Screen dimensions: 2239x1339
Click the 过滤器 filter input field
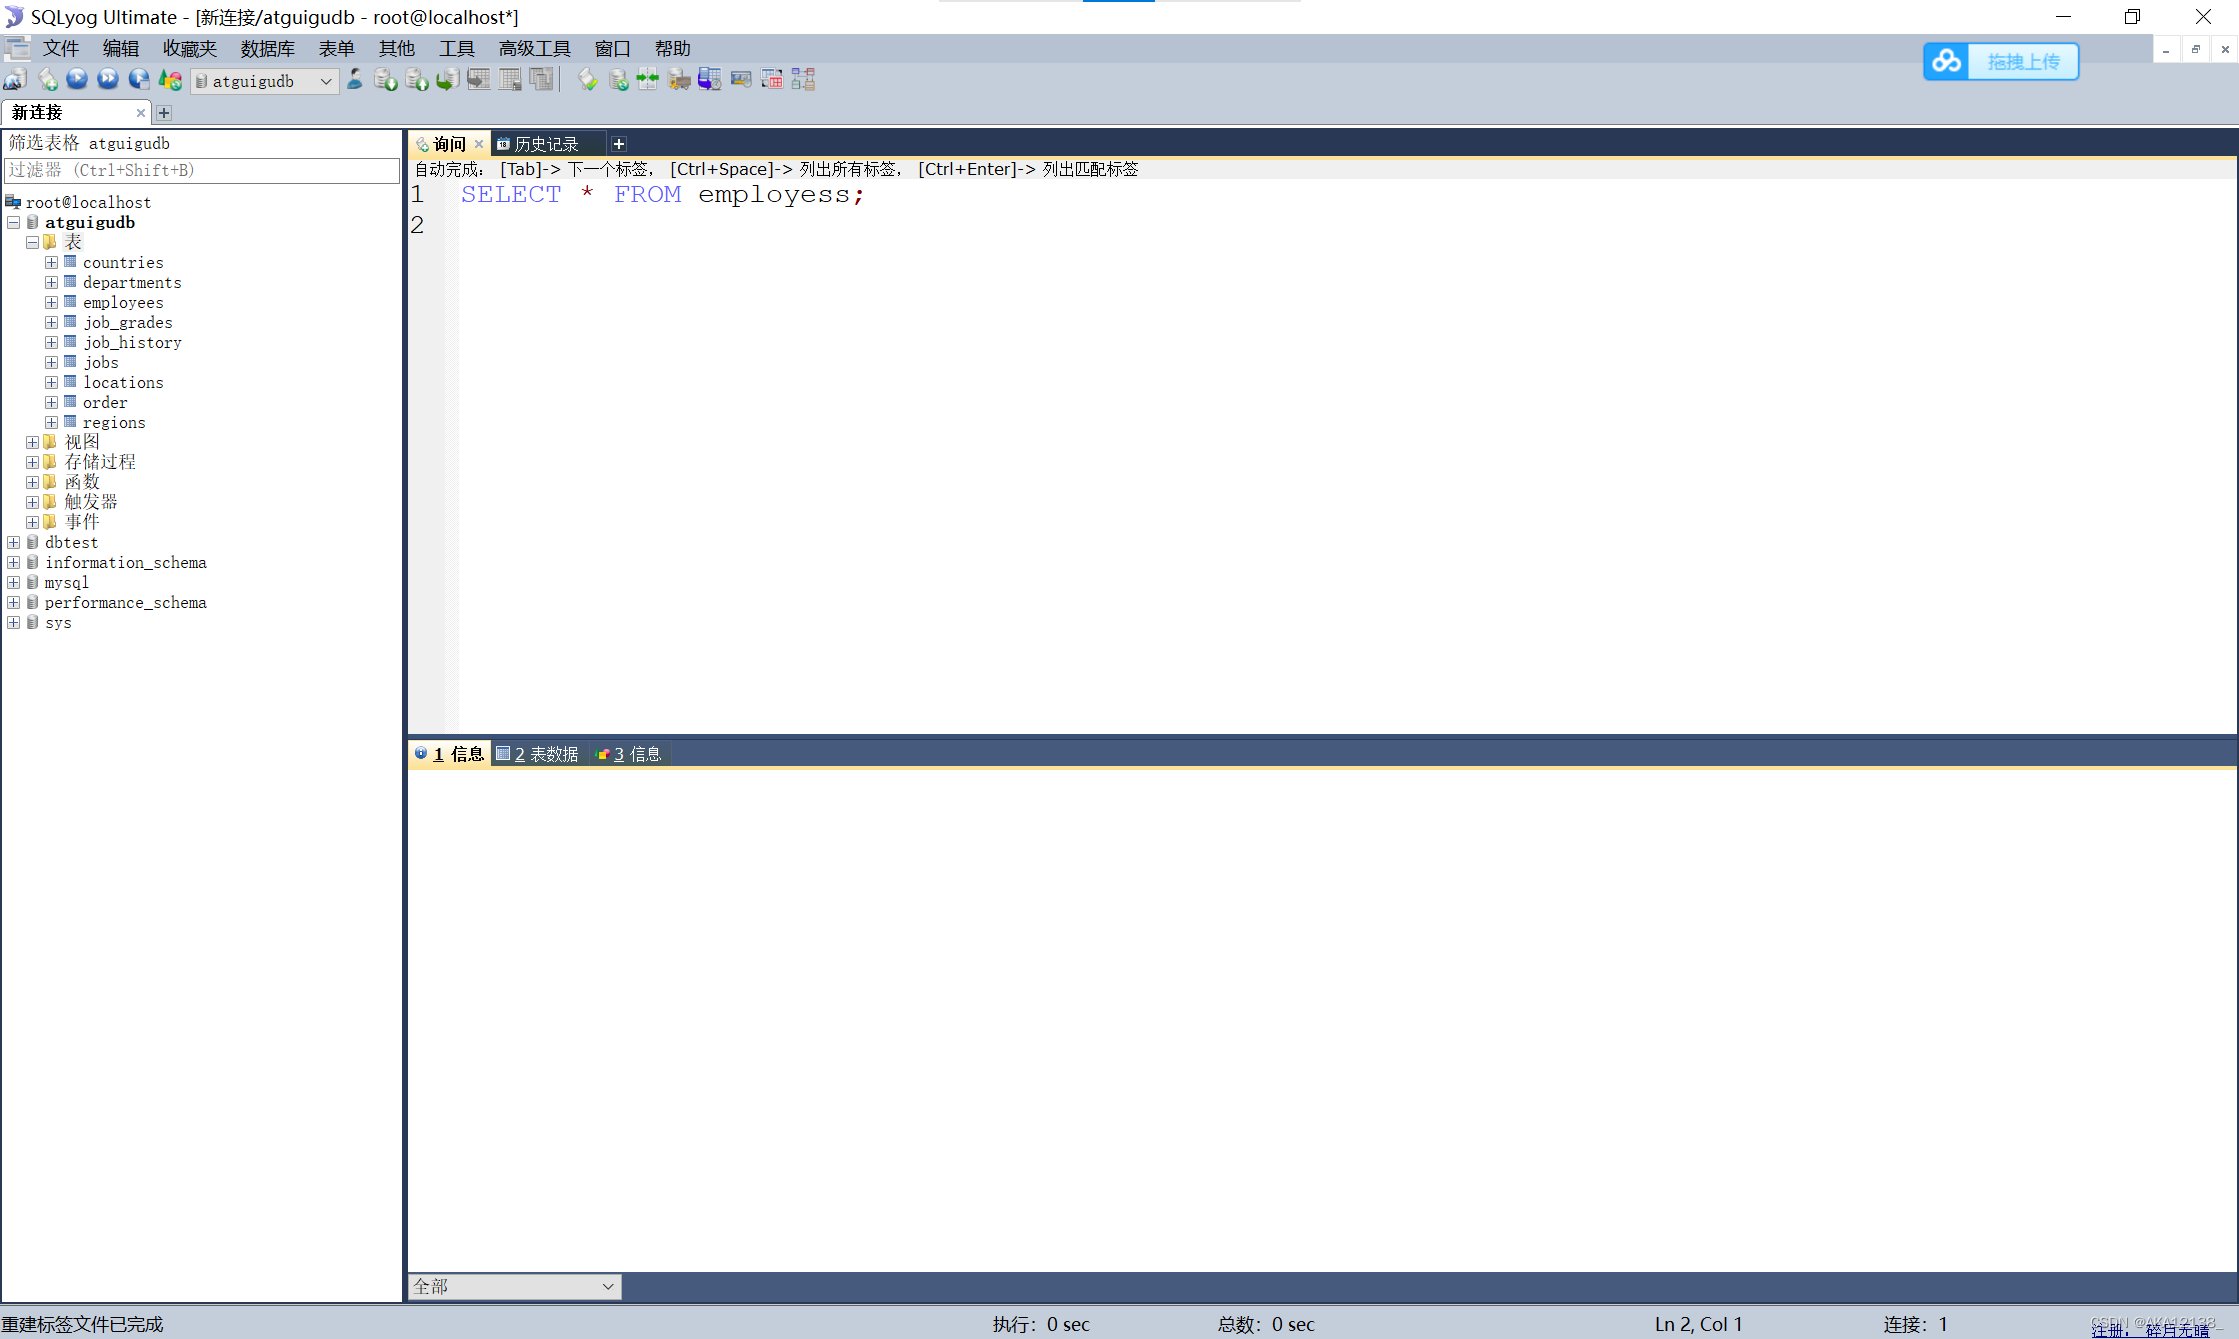click(x=200, y=170)
